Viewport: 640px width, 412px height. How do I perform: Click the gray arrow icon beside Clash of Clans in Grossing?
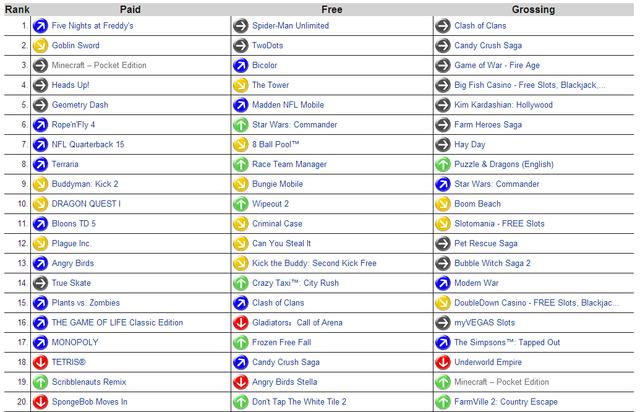(442, 25)
